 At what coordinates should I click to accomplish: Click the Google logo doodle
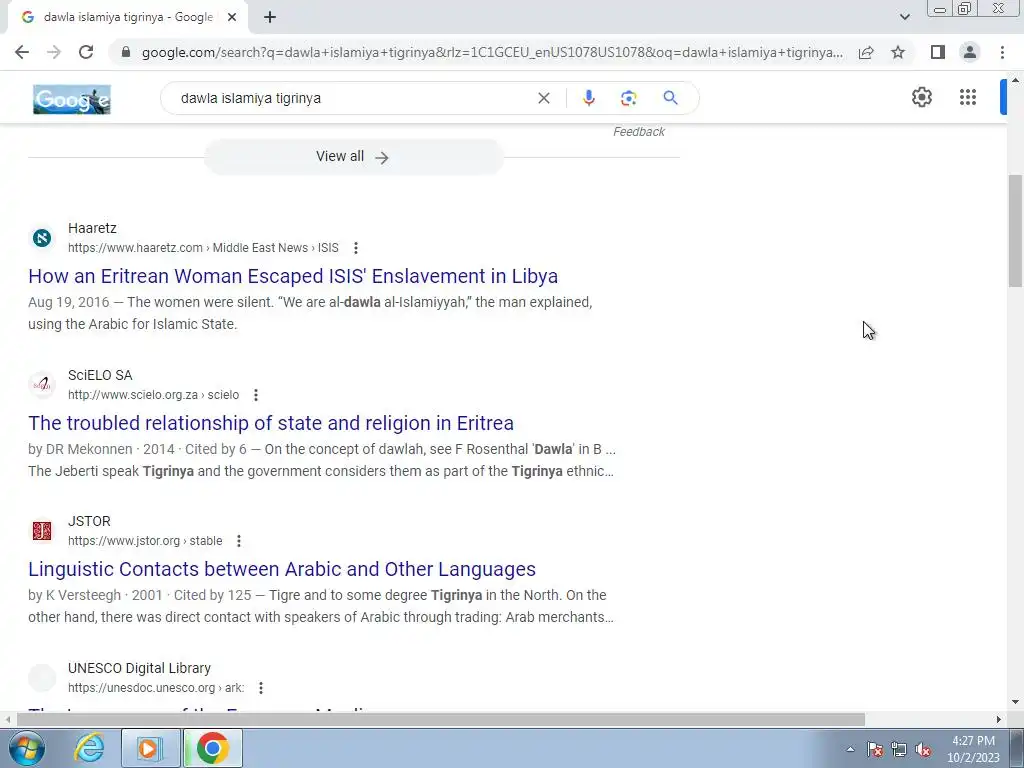[x=72, y=99]
